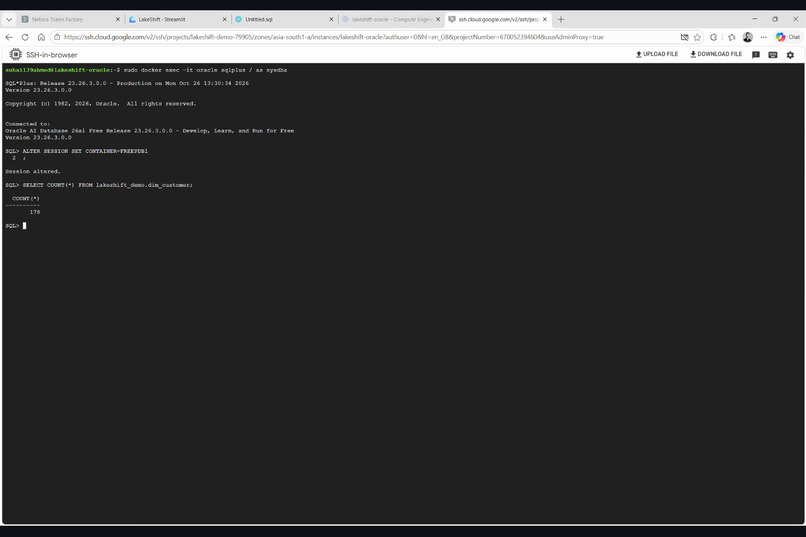This screenshot has width=806, height=537.
Task: Add page to favorites star icon
Action: tap(697, 37)
